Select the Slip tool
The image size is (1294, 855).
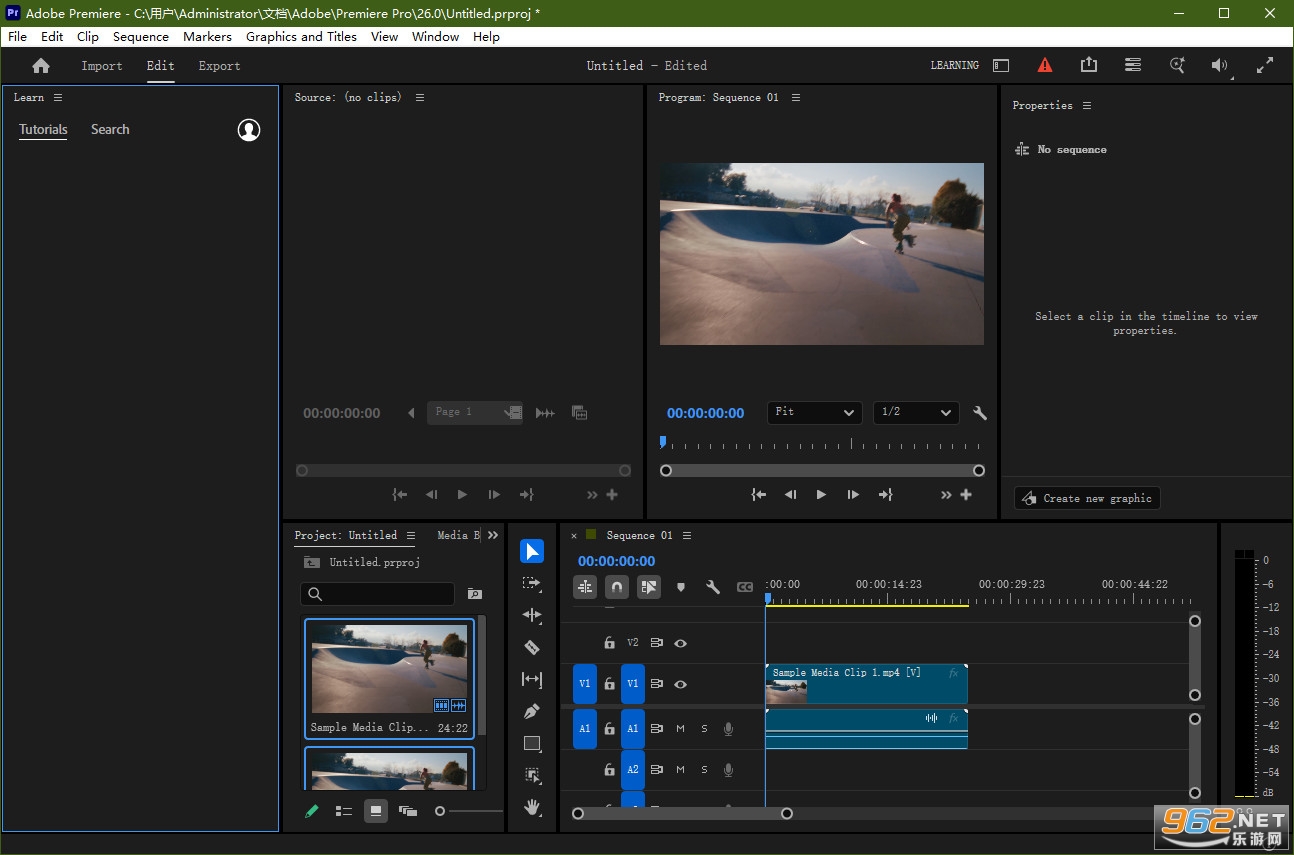point(532,679)
